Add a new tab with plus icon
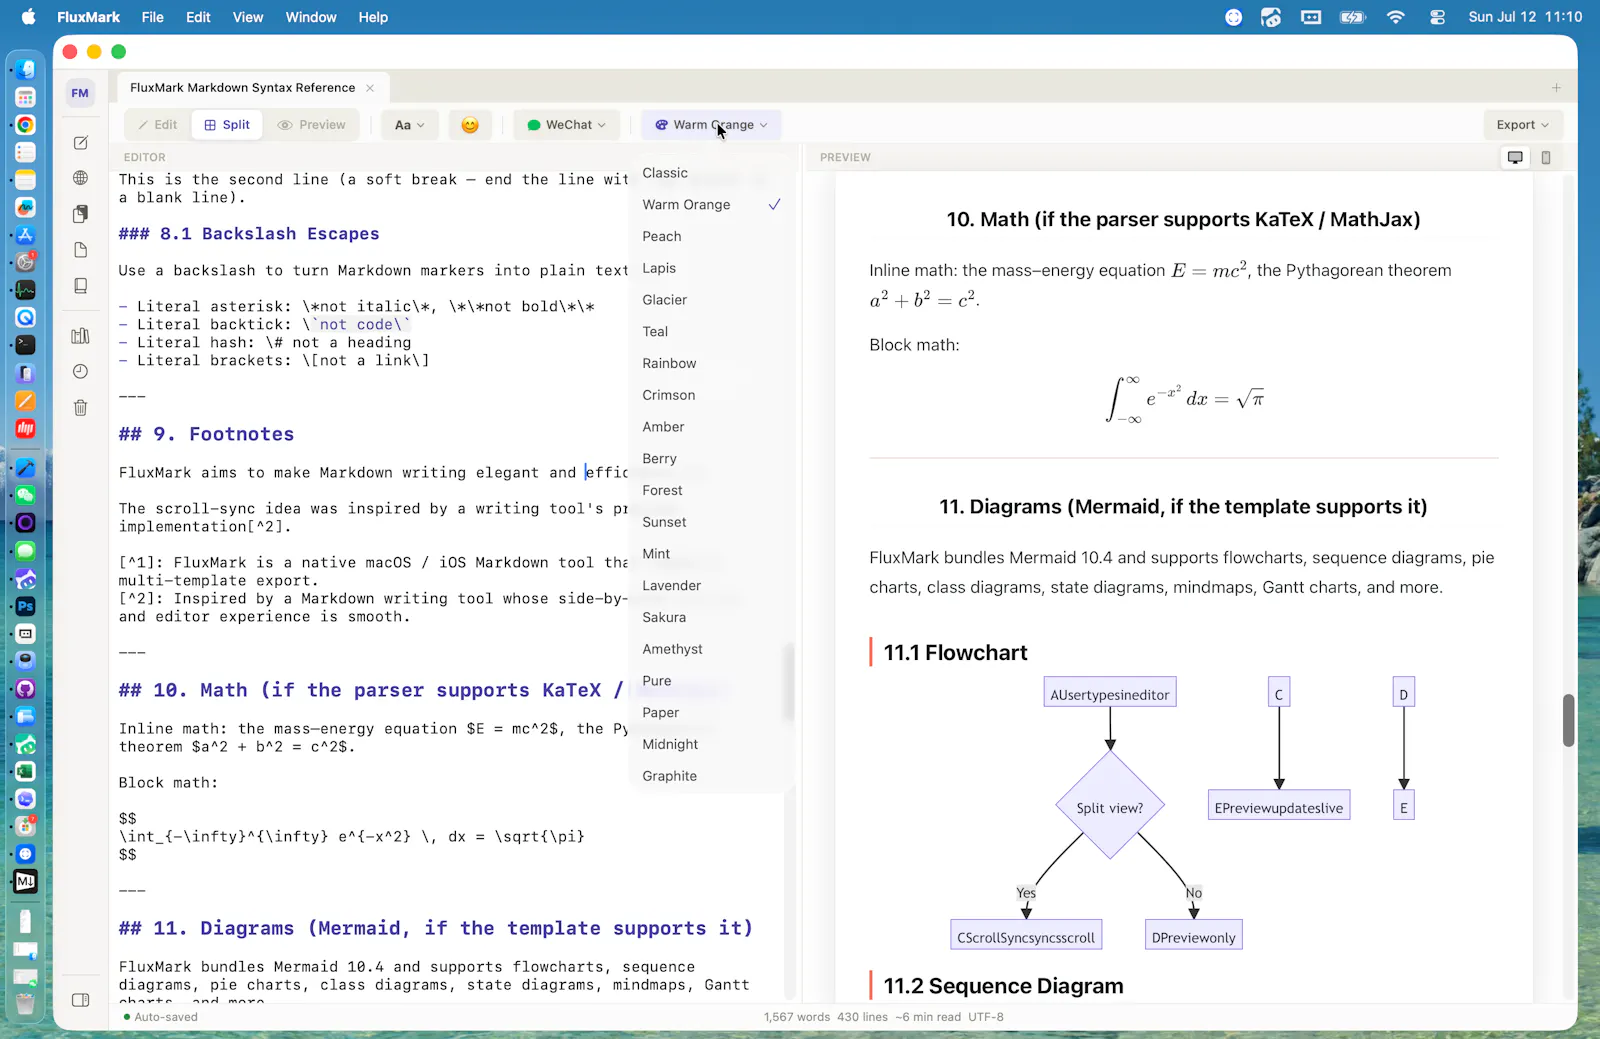 point(1556,88)
